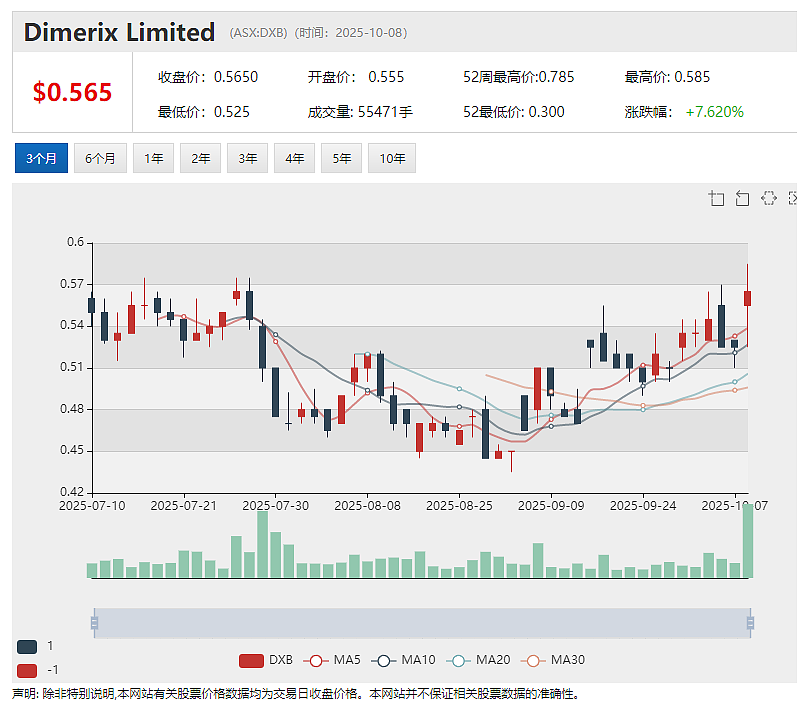Click the 2025-08-08 x-axis label
The image size is (811, 714).
[x=367, y=505]
